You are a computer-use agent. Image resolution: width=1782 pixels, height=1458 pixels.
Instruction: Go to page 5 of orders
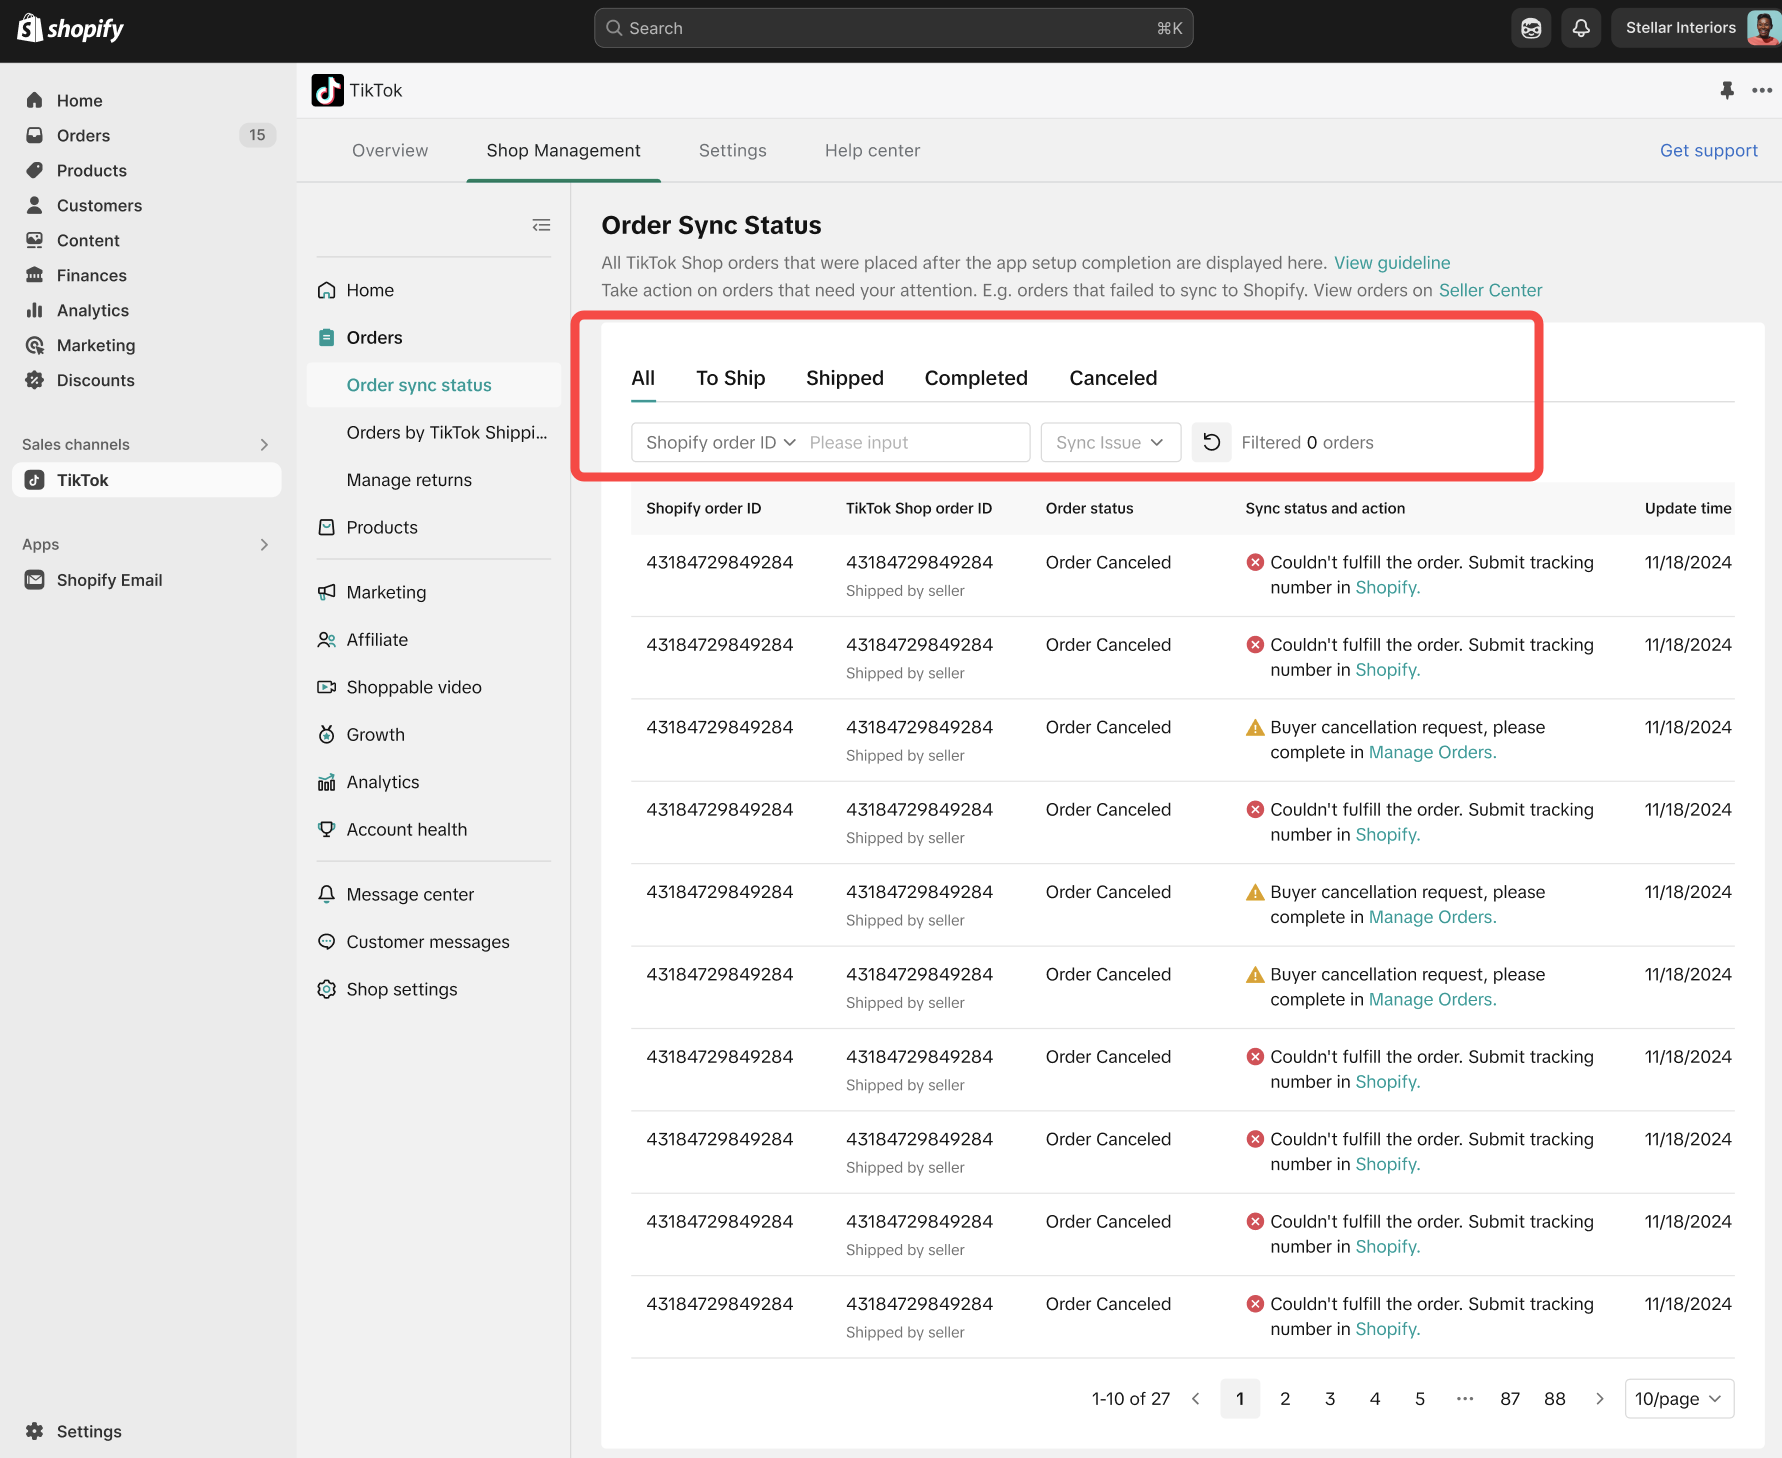[1420, 1399]
